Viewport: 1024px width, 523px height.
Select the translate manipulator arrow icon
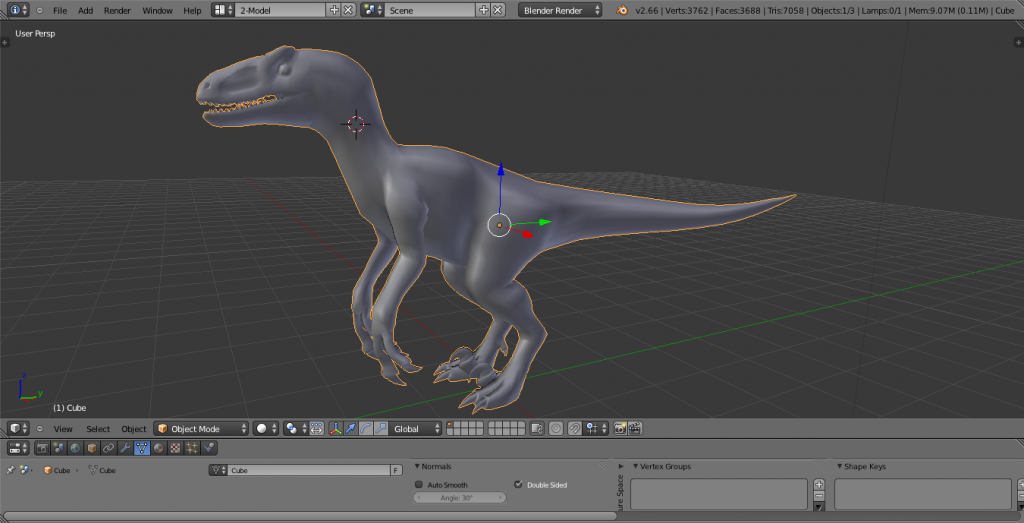pyautogui.click(x=351, y=428)
